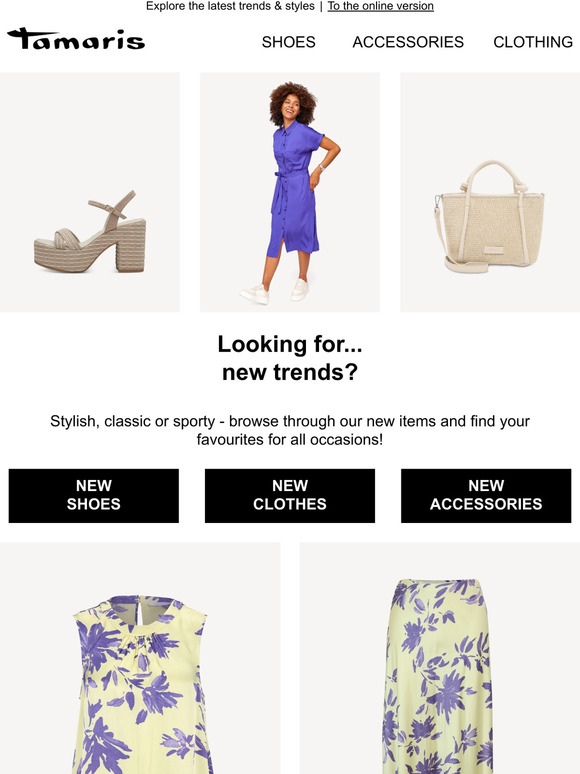Image resolution: width=580 pixels, height=774 pixels.
Task: Open the SHOES menu item
Action: coord(288,42)
